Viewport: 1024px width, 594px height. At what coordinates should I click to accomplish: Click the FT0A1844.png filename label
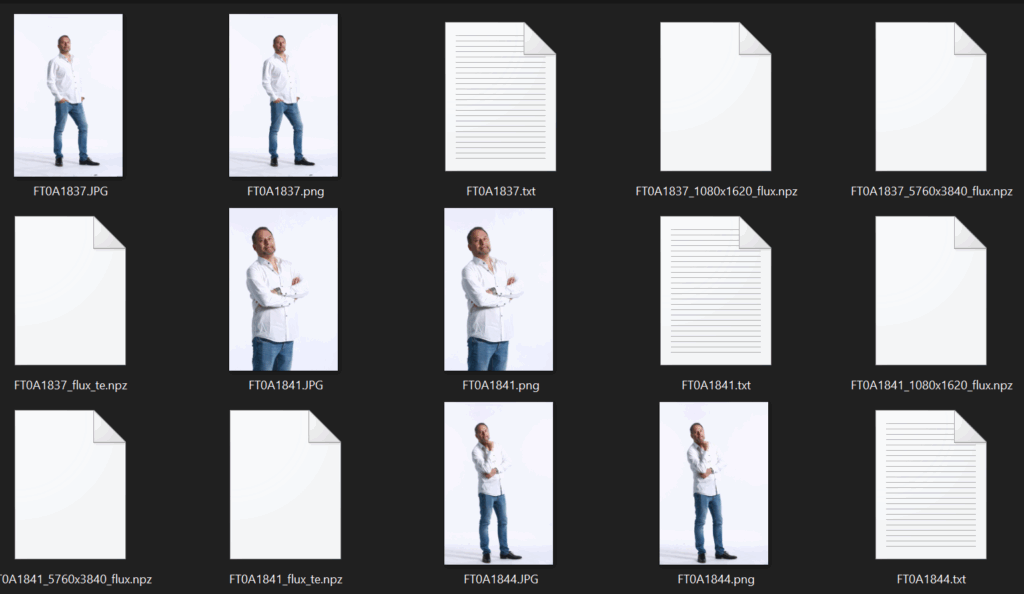715,579
